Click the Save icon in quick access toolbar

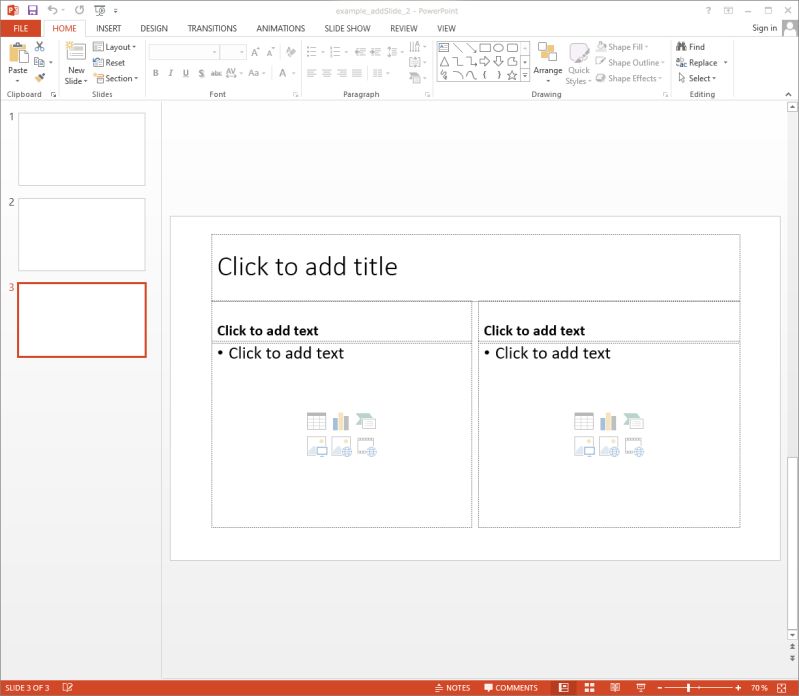tap(32, 10)
